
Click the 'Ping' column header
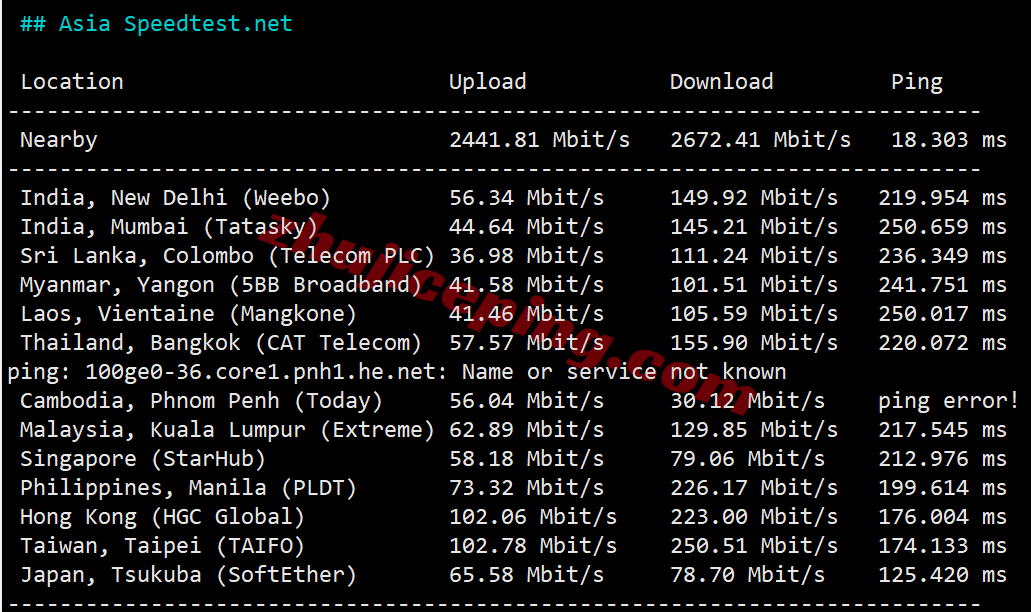coord(917,82)
